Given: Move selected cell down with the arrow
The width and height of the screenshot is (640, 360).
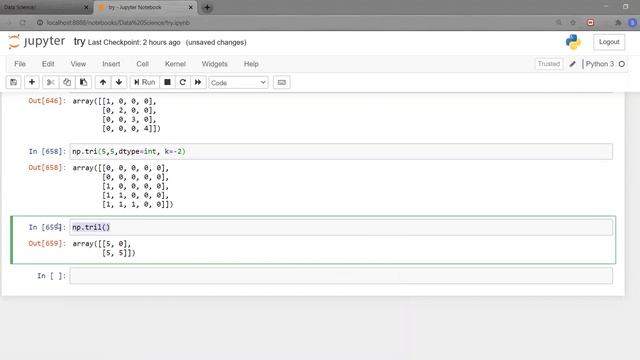Looking at the screenshot, I should point(119,82).
